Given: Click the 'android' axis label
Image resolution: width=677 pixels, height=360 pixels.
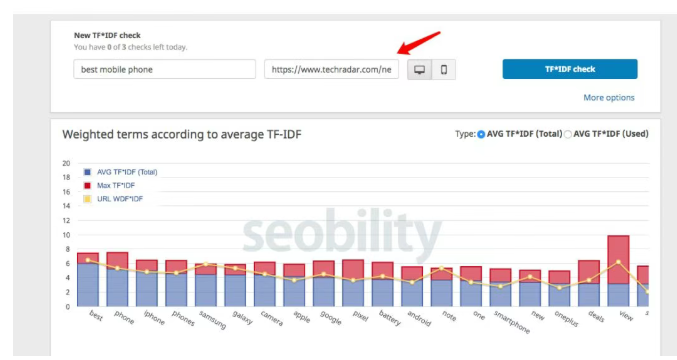Looking at the screenshot, I should click(419, 319).
